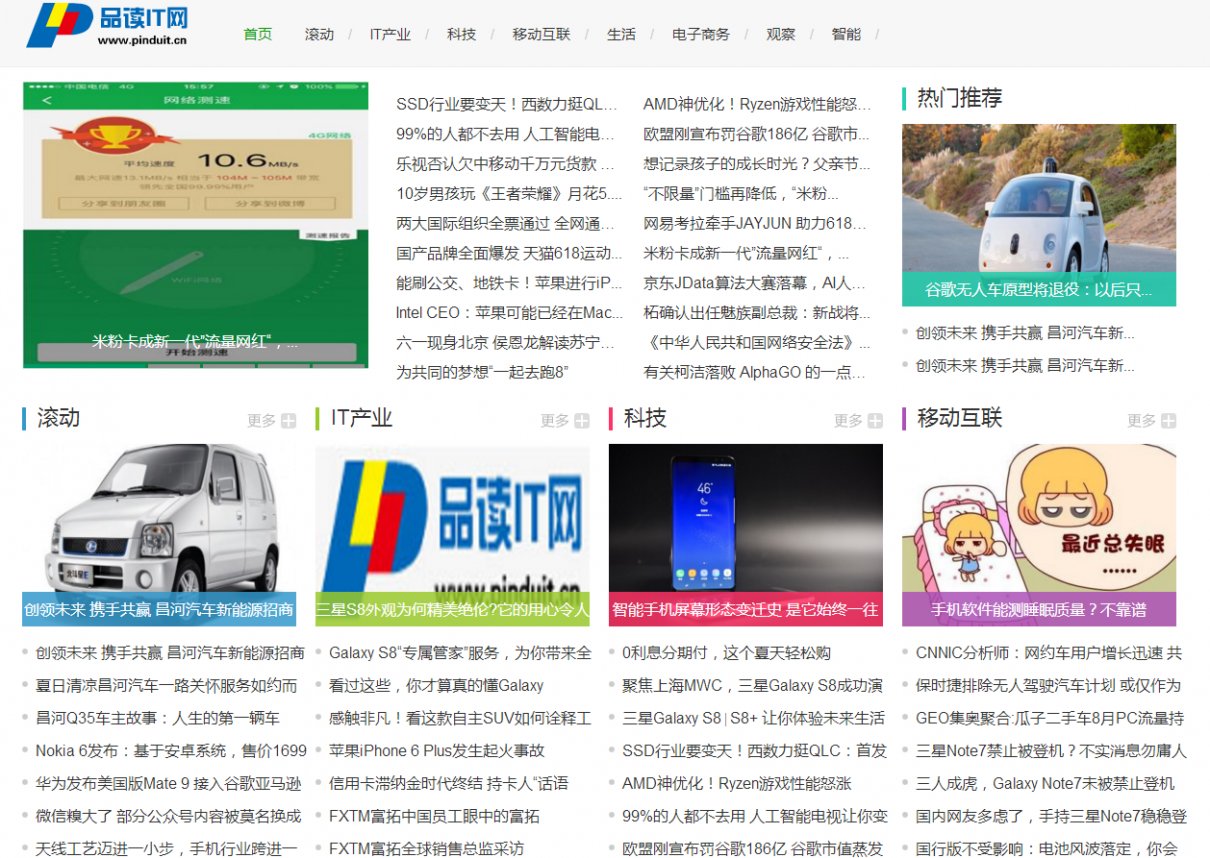Viewport: 1210px width, 858px height.
Task: Open 'Galaxy S8“专属管家”服务，为你带来全' article
Action: [460, 653]
